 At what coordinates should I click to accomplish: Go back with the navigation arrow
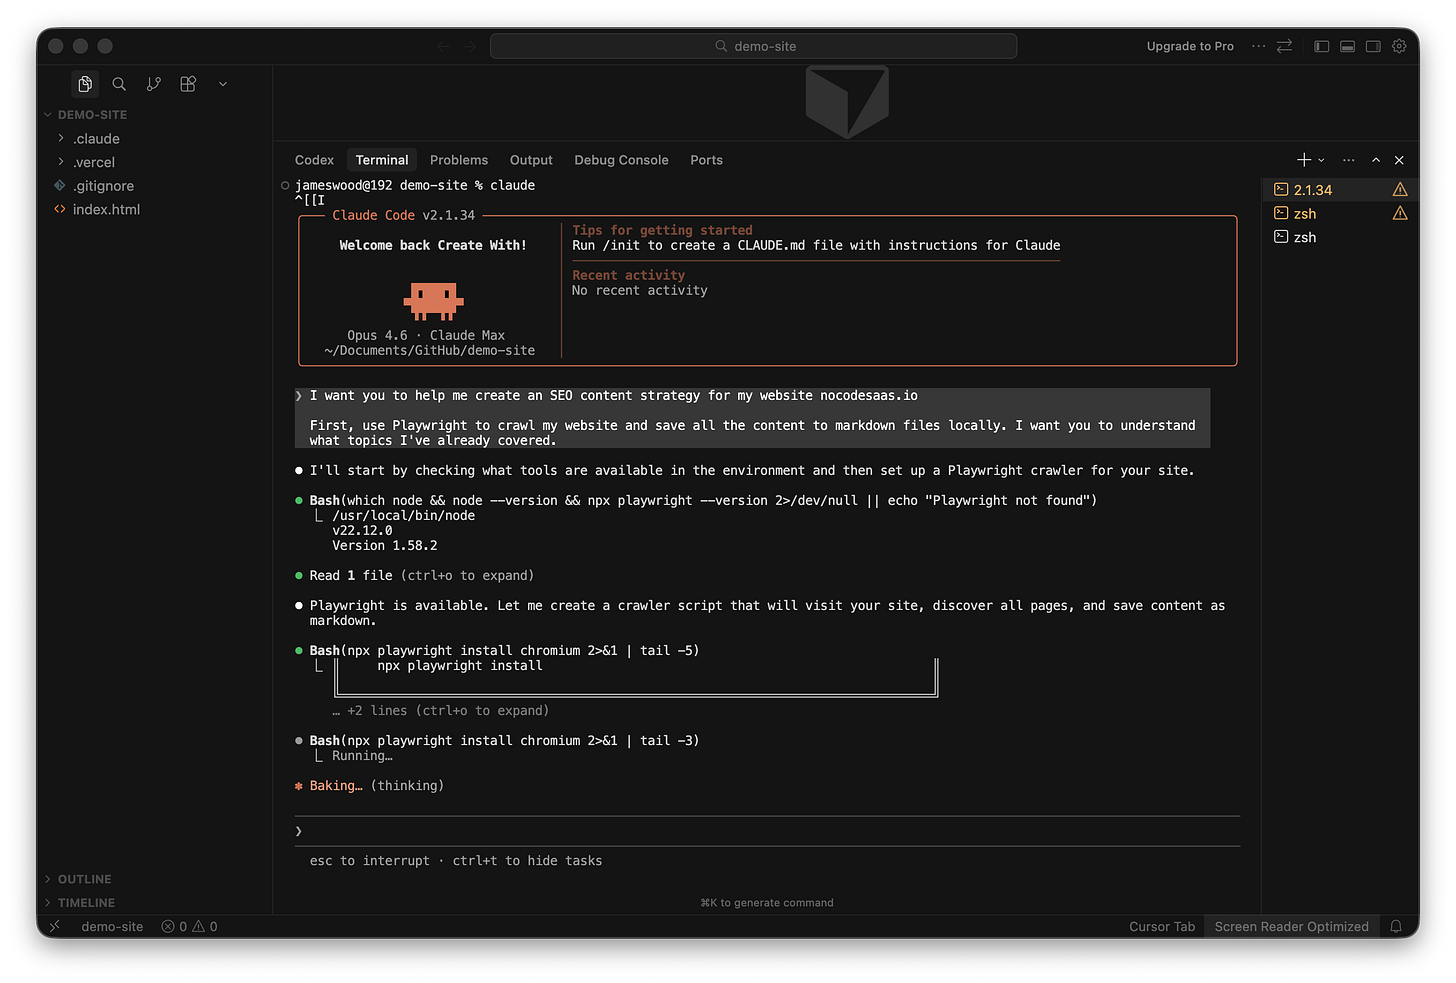(x=444, y=46)
